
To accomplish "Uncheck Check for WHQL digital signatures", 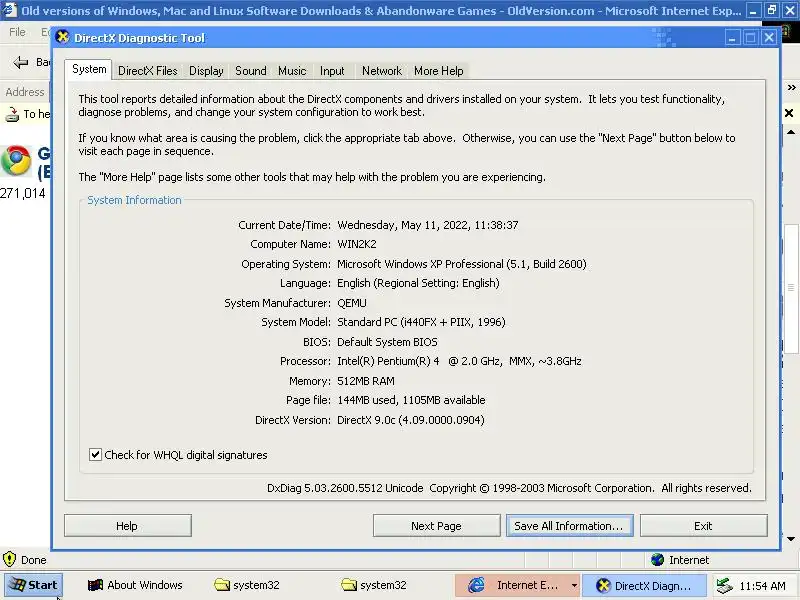I will point(95,455).
